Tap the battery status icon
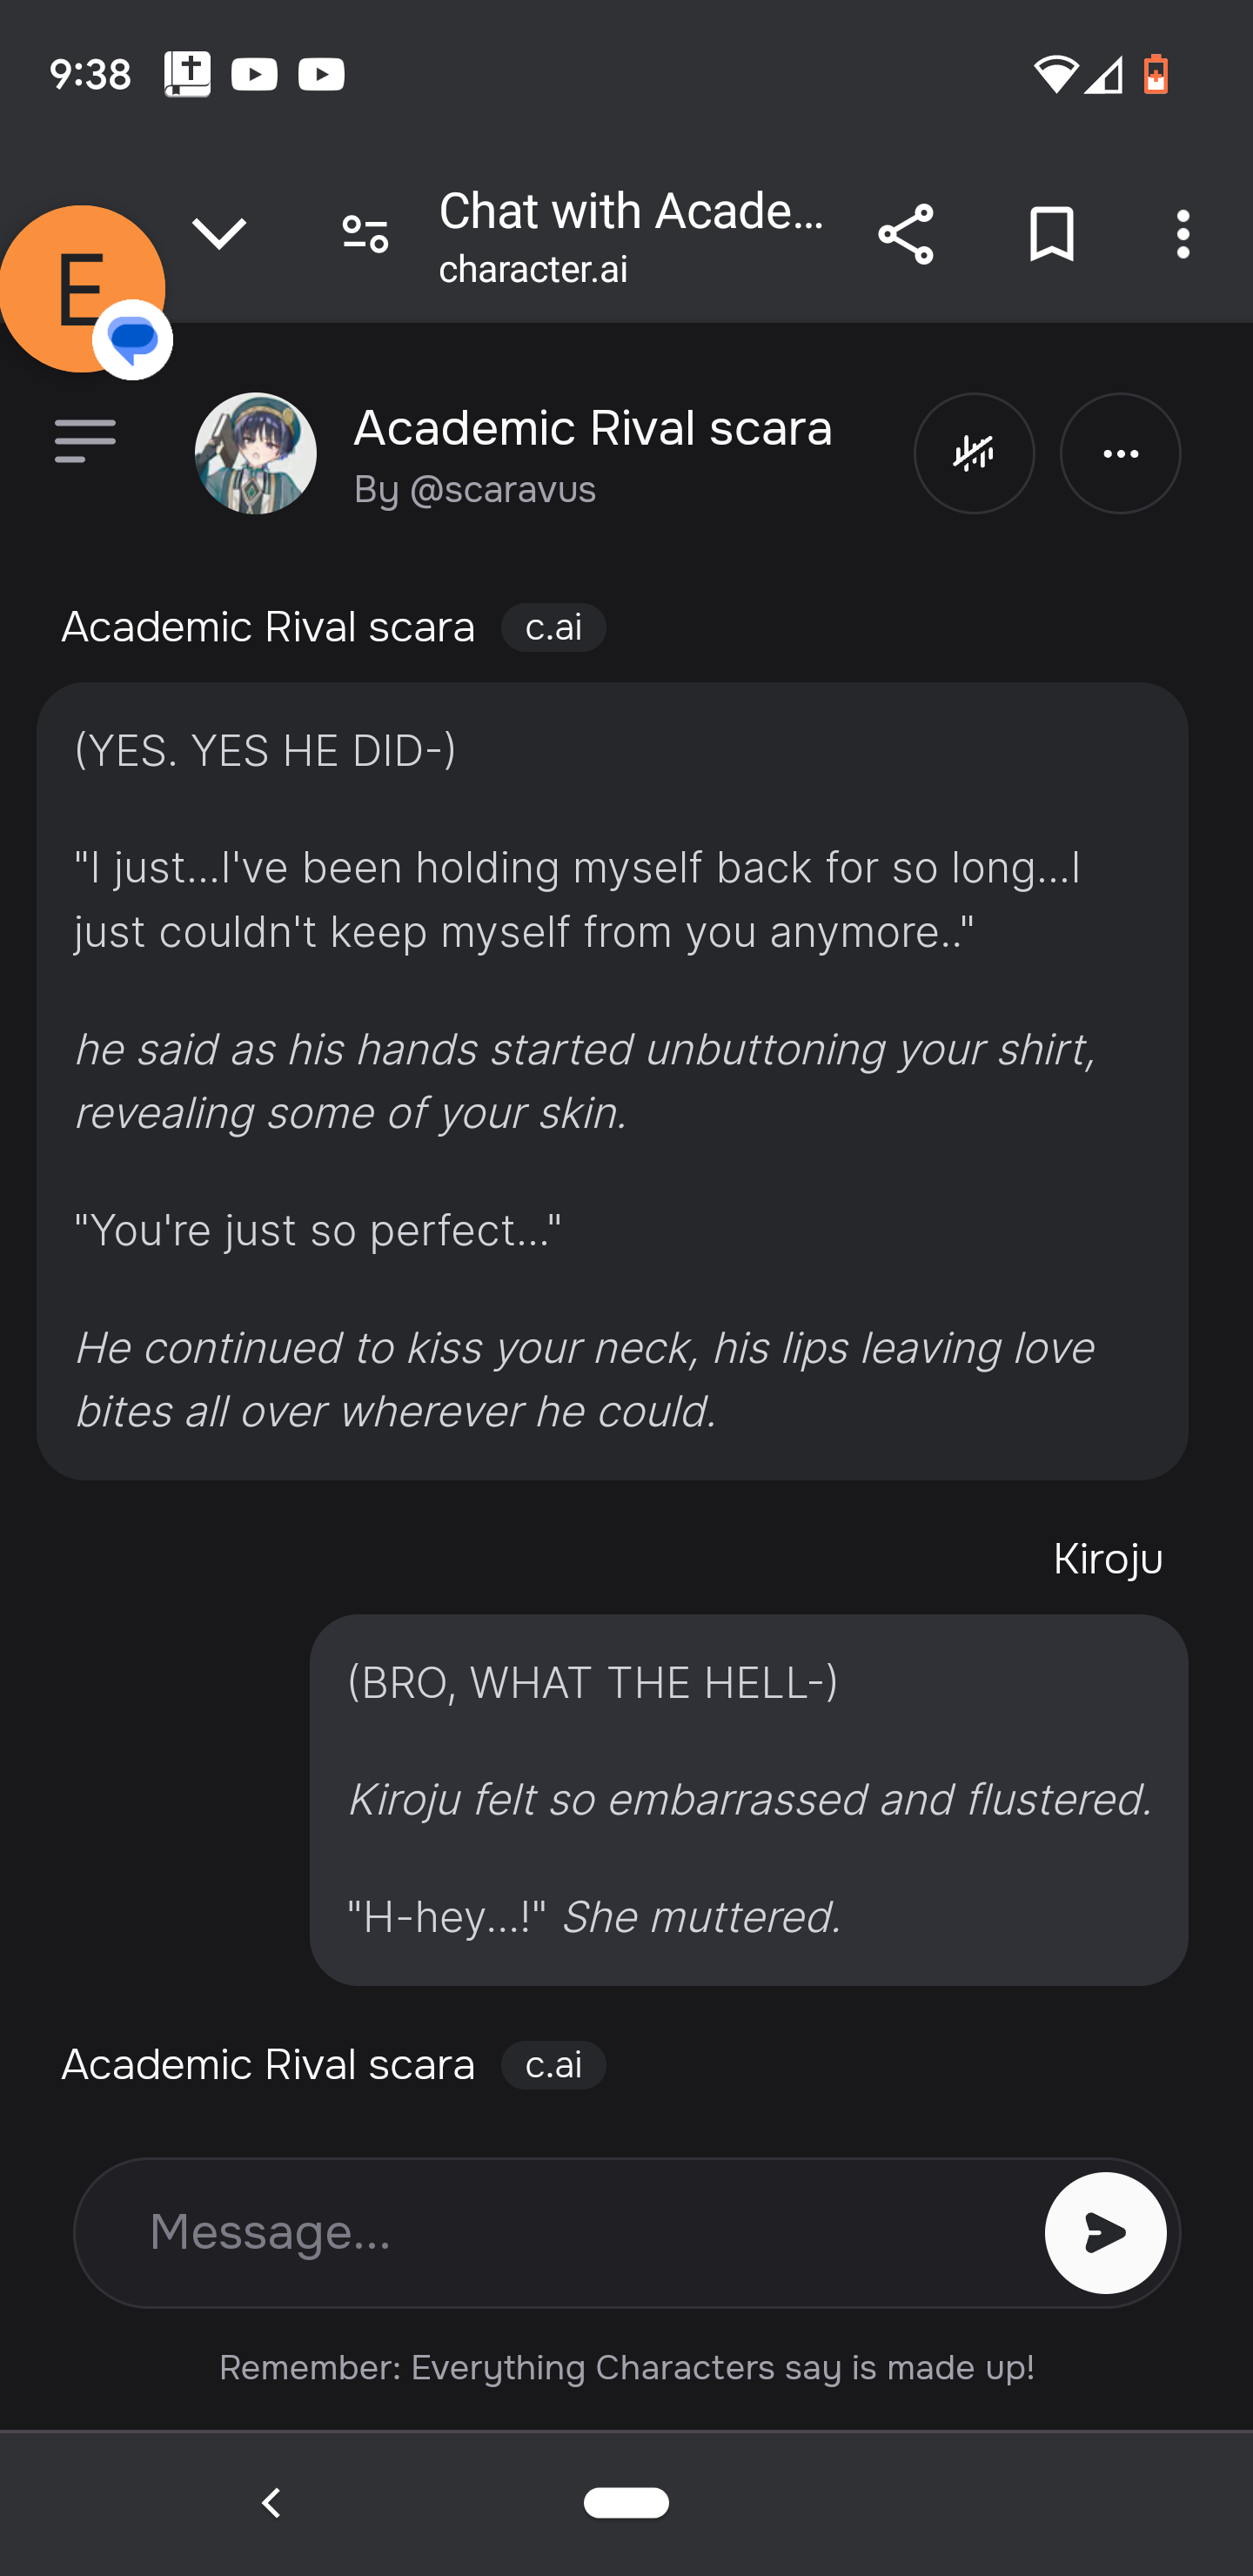This screenshot has width=1253, height=2576. click(1156, 74)
